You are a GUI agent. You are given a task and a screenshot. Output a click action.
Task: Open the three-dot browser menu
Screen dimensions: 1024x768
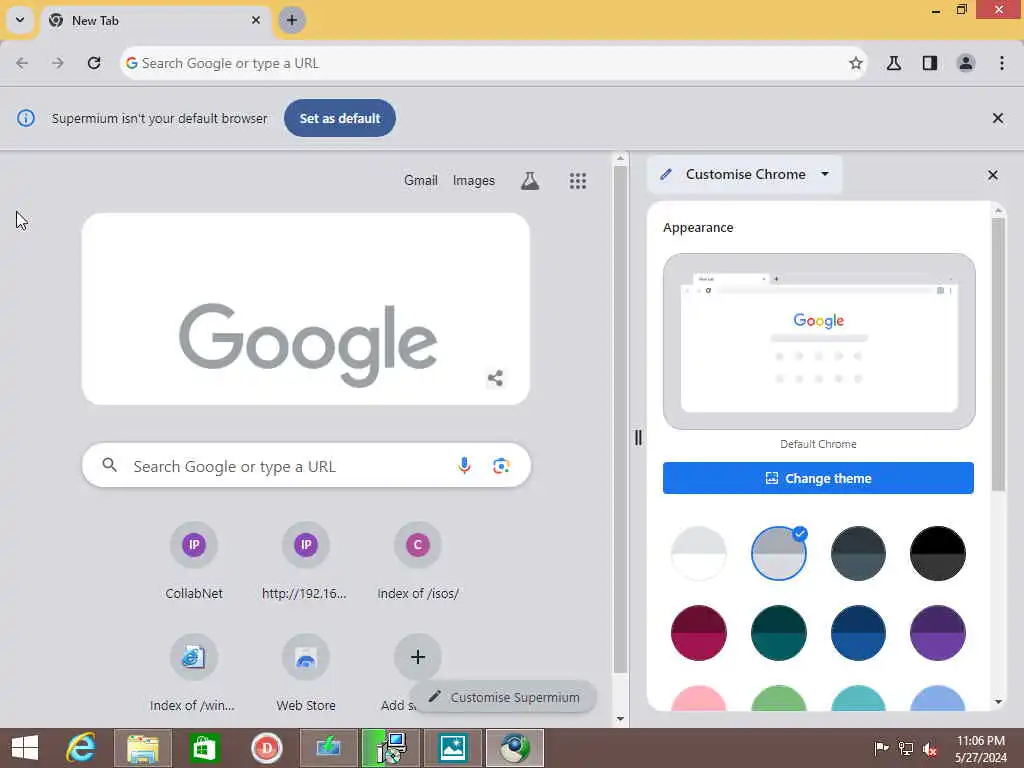point(1002,63)
